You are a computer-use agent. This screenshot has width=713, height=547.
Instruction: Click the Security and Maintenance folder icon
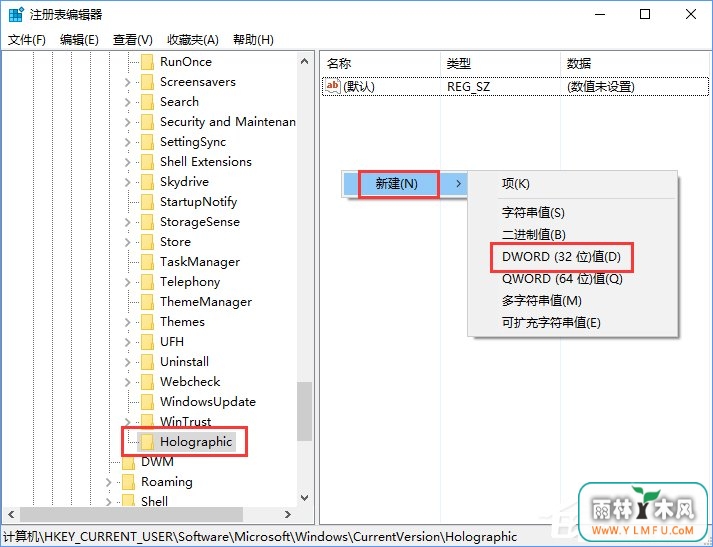point(147,122)
